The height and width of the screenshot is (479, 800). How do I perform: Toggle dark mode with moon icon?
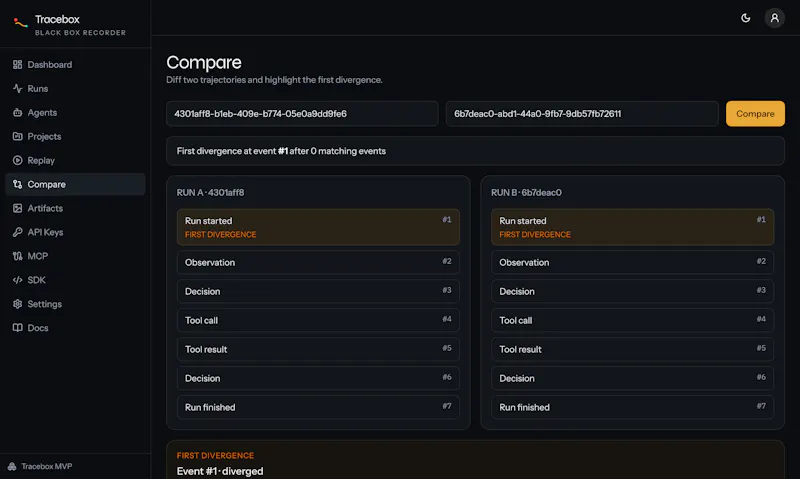click(745, 18)
